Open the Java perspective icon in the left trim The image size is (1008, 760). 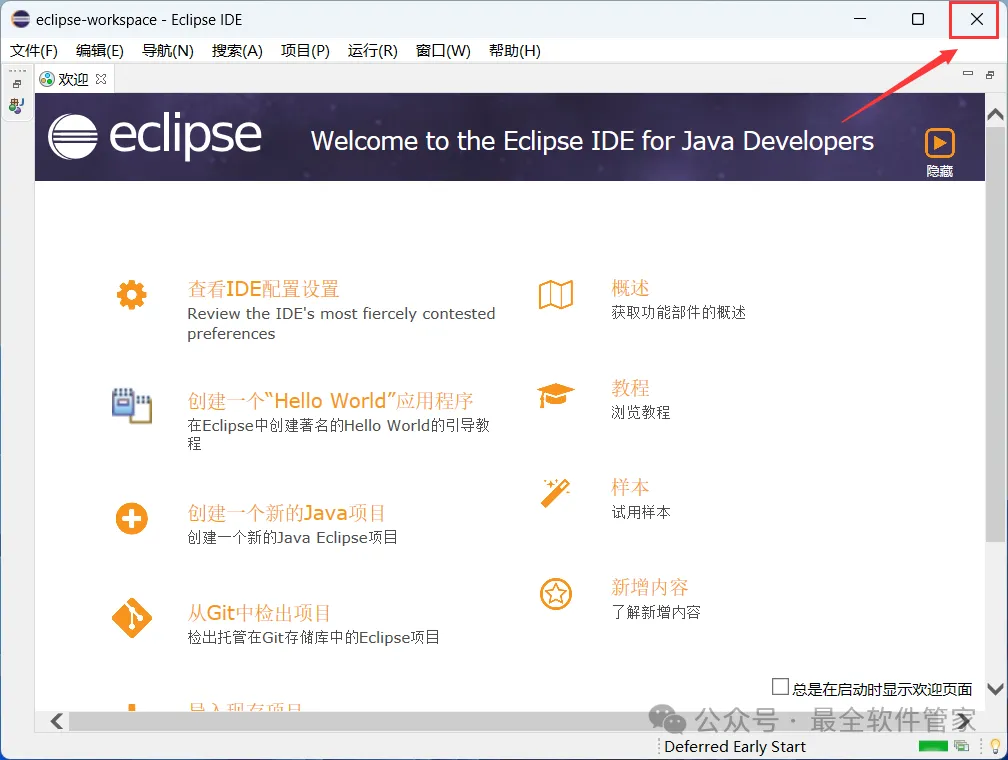click(17, 105)
